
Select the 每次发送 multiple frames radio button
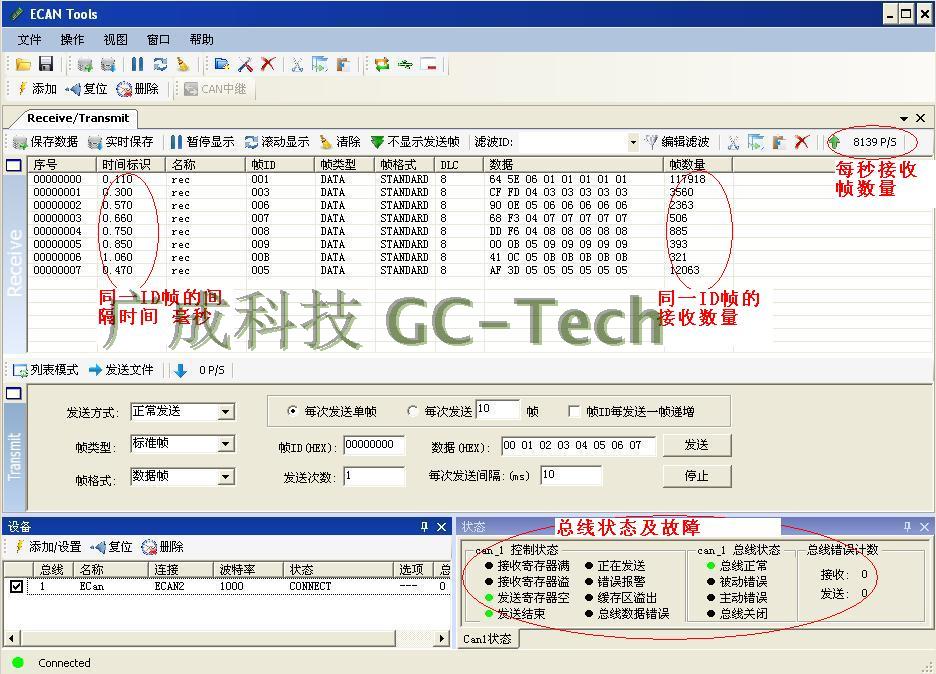413,411
